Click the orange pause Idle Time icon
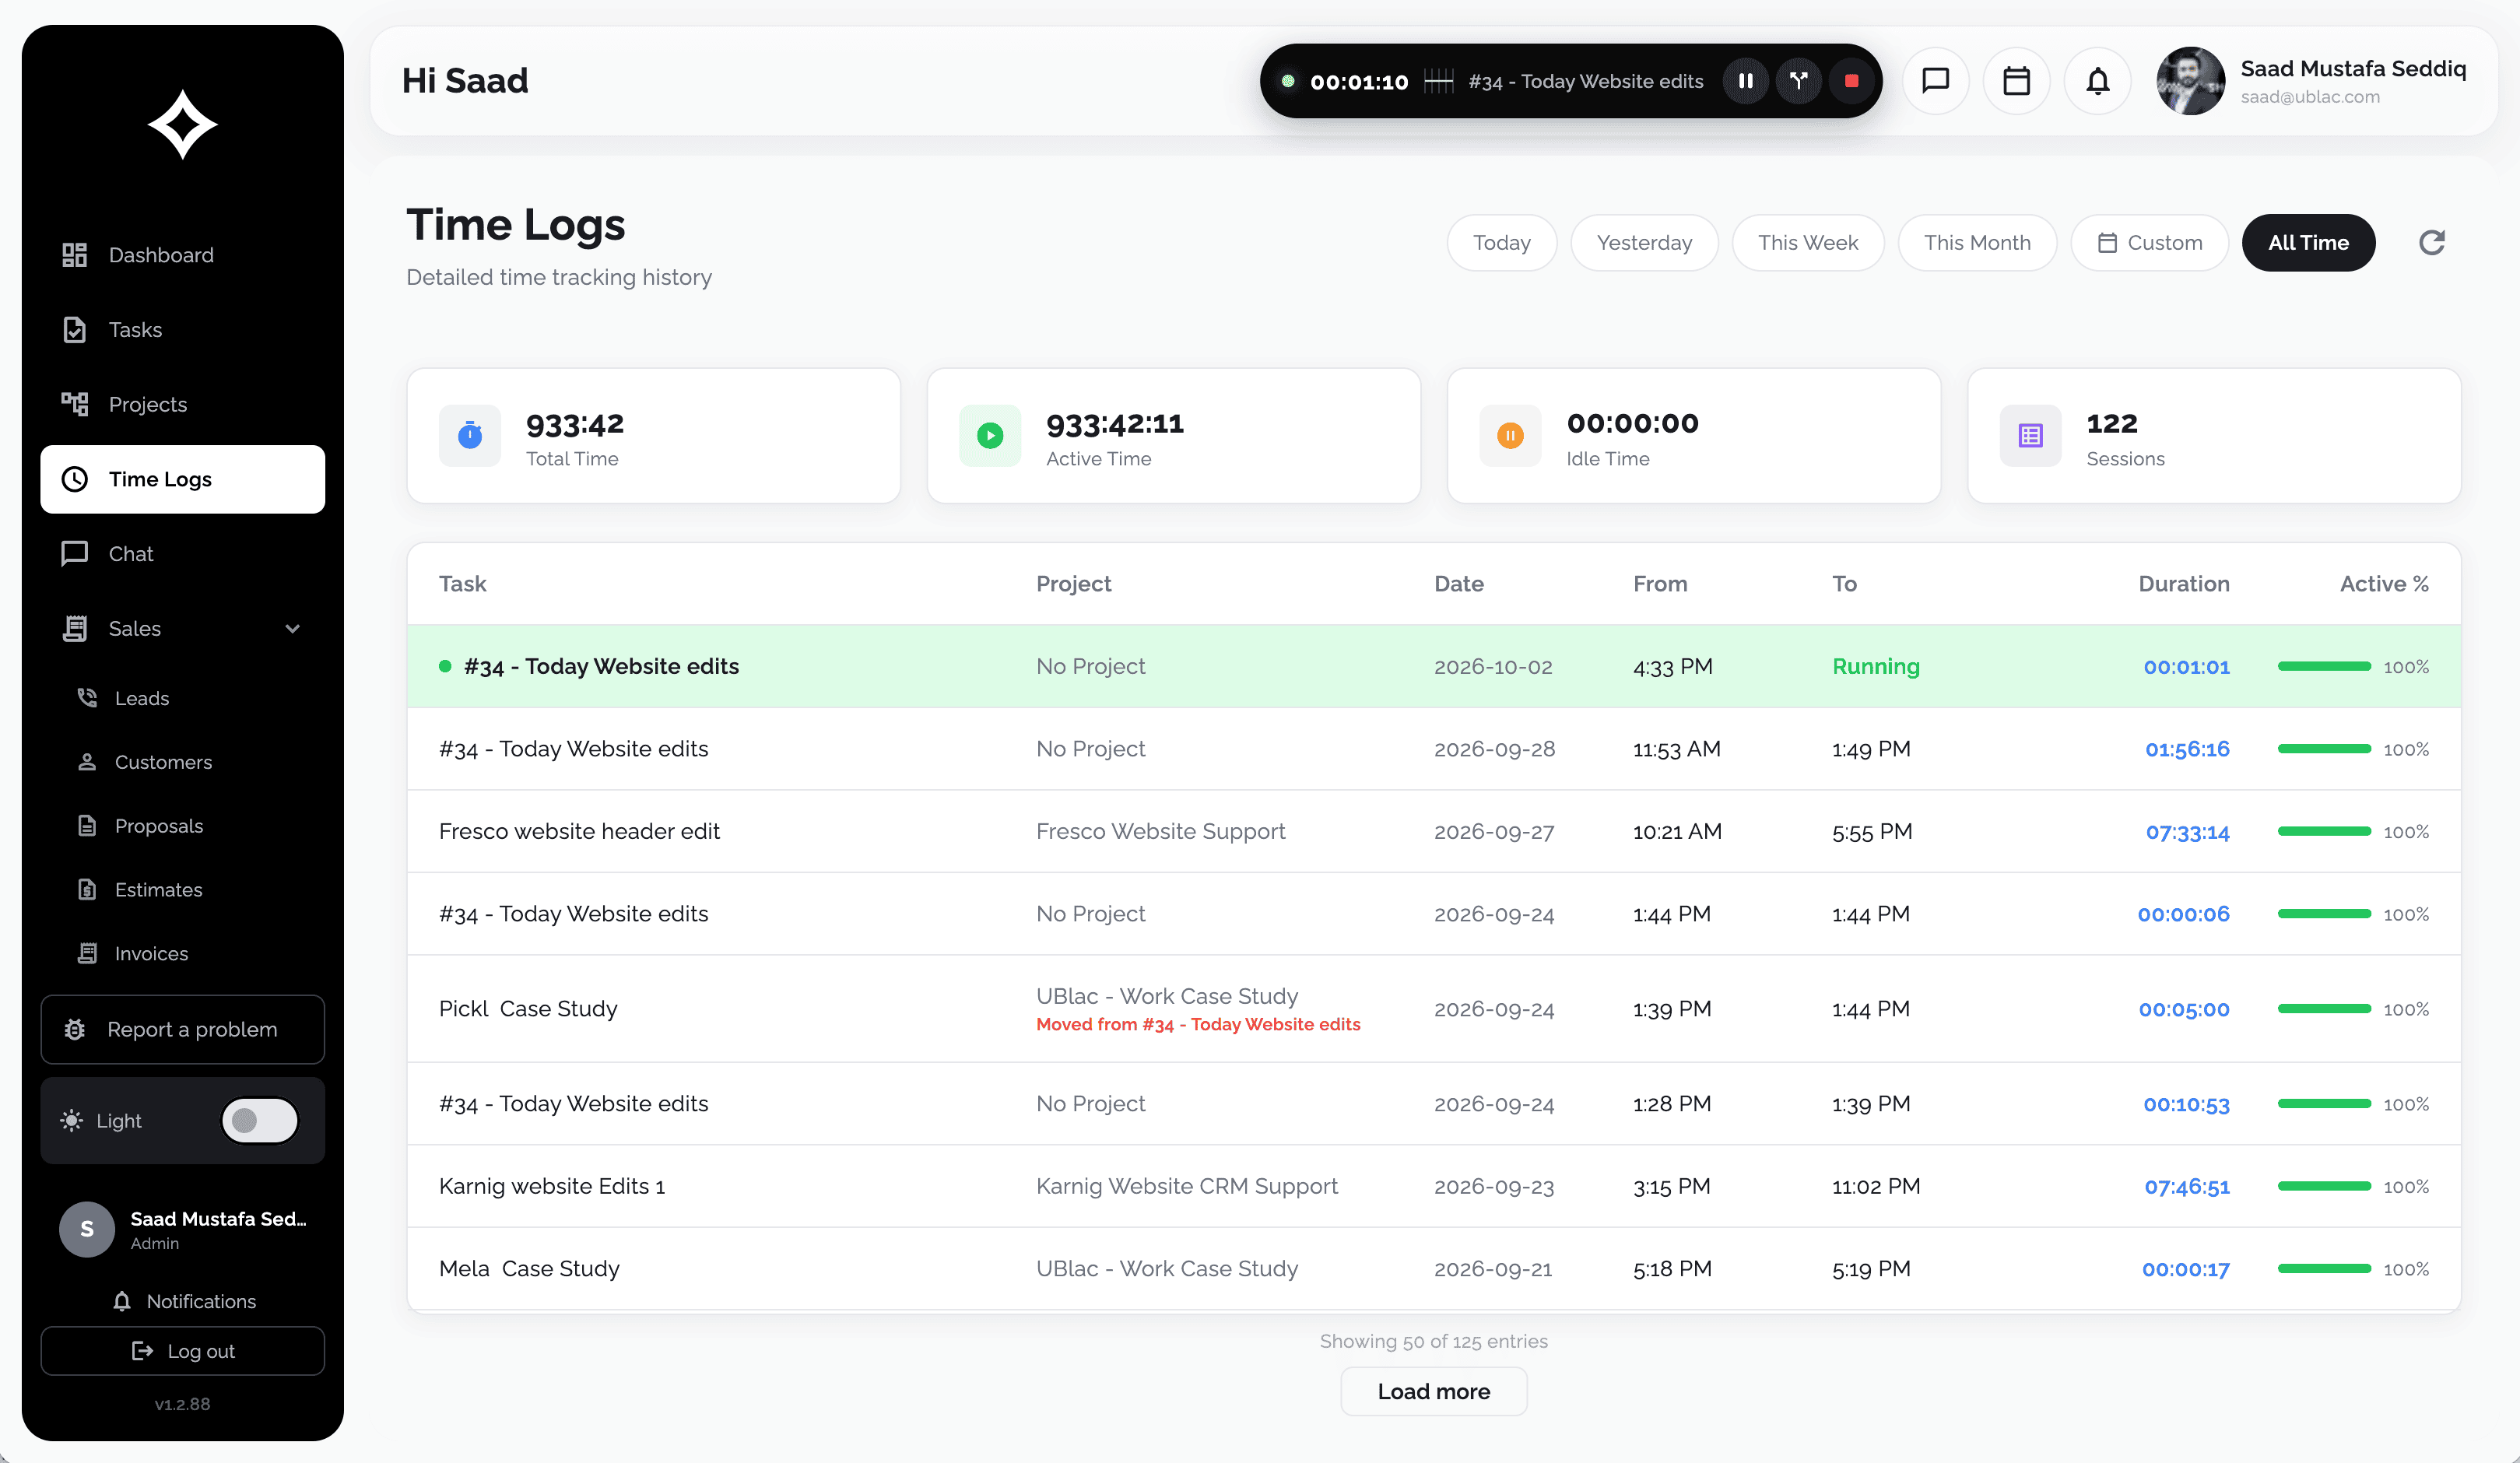Screen dimensions: 2520x1463 [x=1510, y=436]
